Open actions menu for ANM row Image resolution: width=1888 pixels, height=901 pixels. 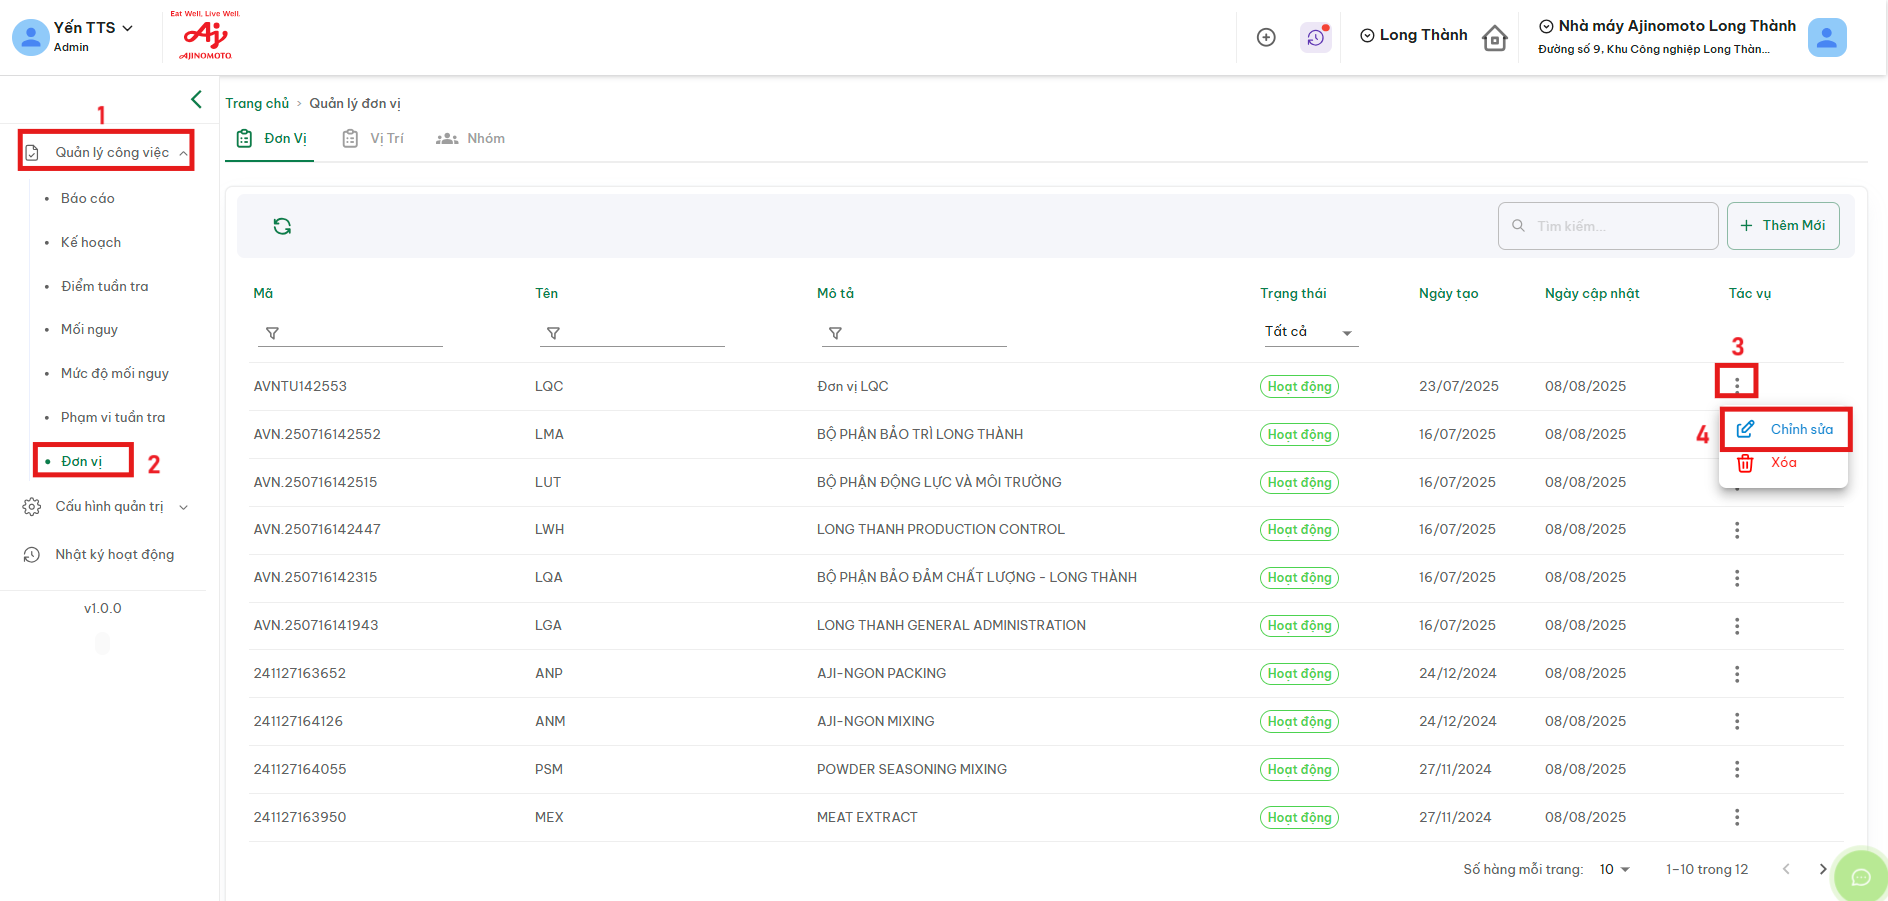[x=1737, y=721]
